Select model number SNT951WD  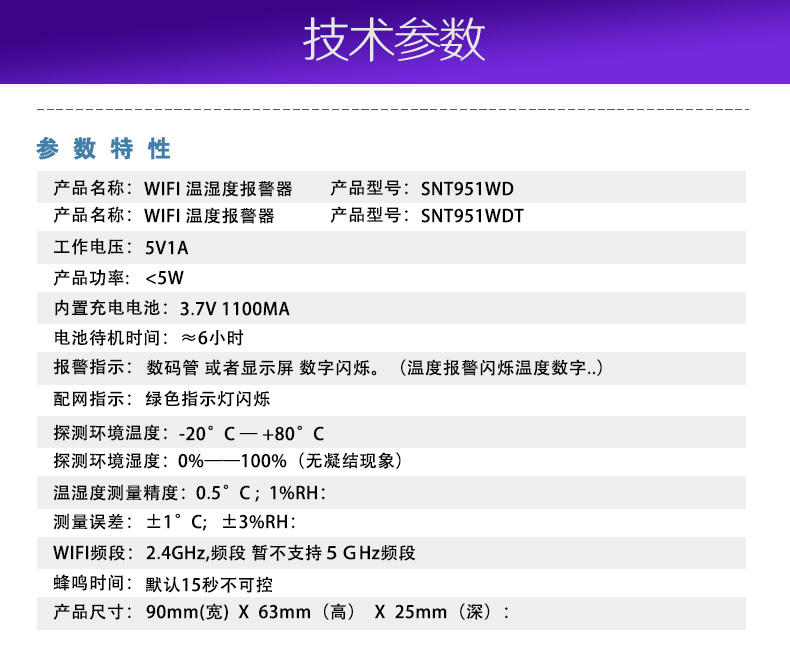pos(467,189)
